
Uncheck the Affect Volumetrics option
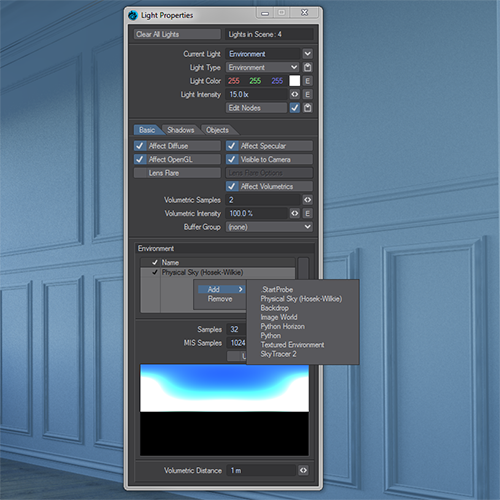tap(231, 186)
